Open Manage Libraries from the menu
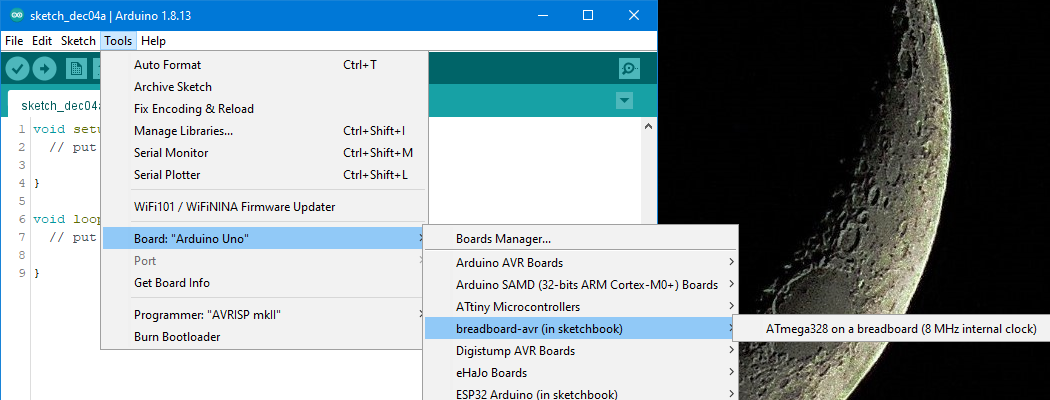 265,131
